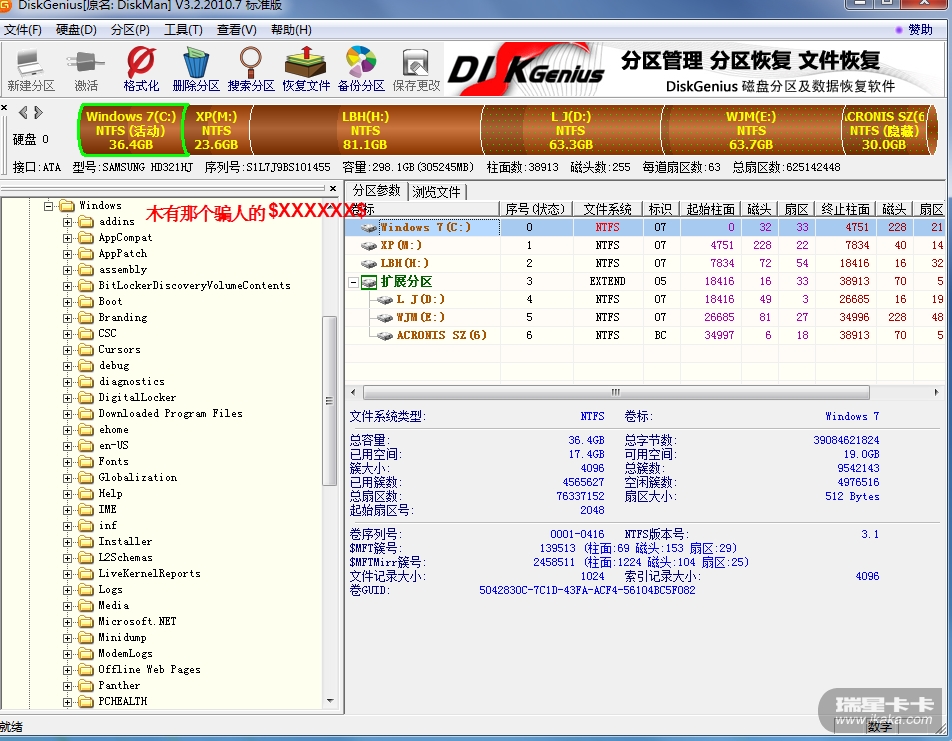Click the Media folder icon
Image resolution: width=952 pixels, height=741 pixels.
[87, 606]
